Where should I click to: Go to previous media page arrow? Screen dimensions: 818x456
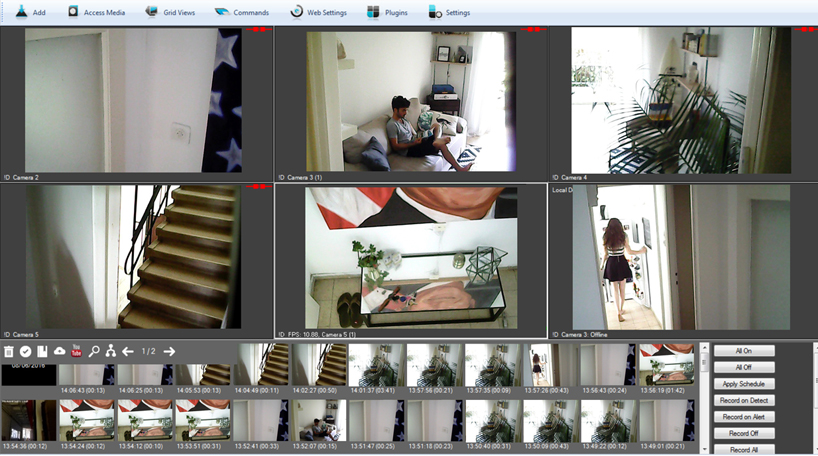pyautogui.click(x=128, y=352)
